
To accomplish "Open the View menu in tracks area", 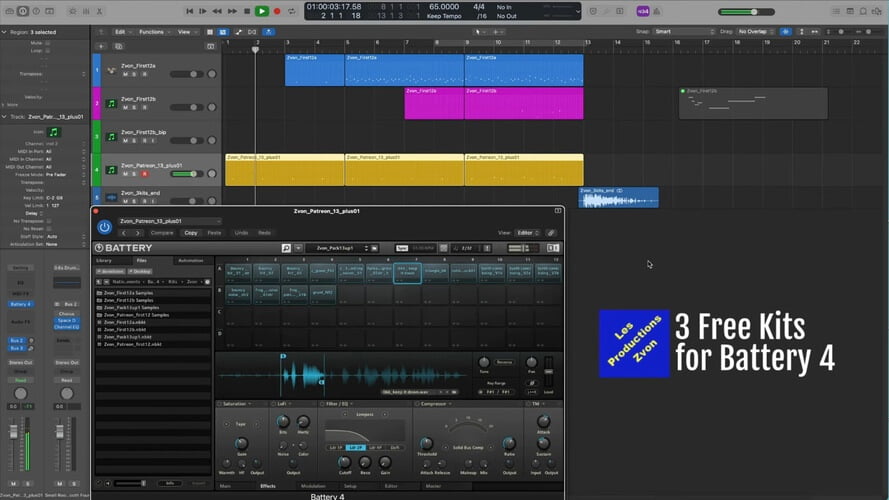I will (187, 32).
